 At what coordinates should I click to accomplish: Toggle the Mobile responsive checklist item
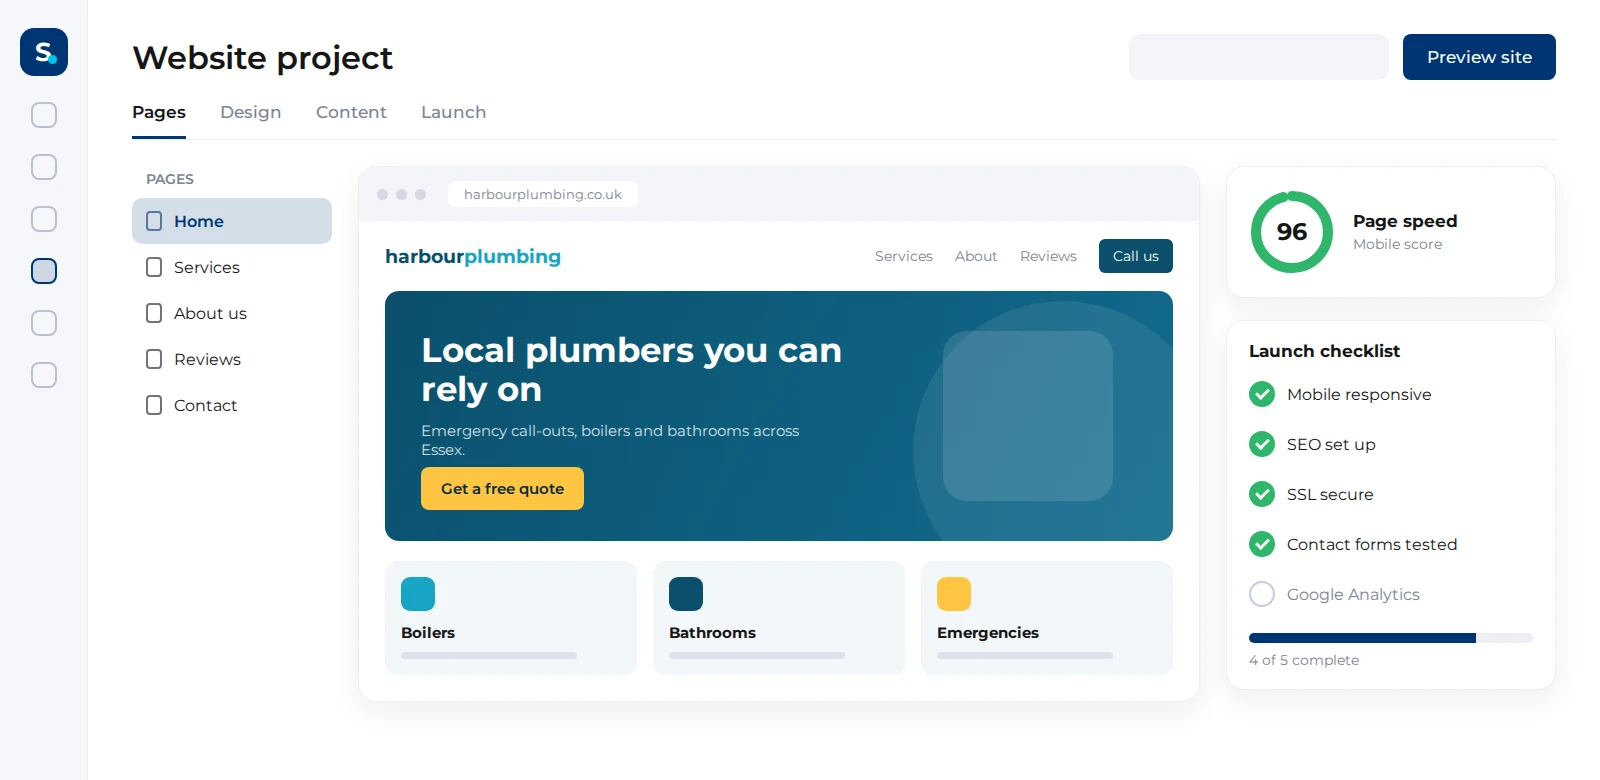pos(1262,394)
